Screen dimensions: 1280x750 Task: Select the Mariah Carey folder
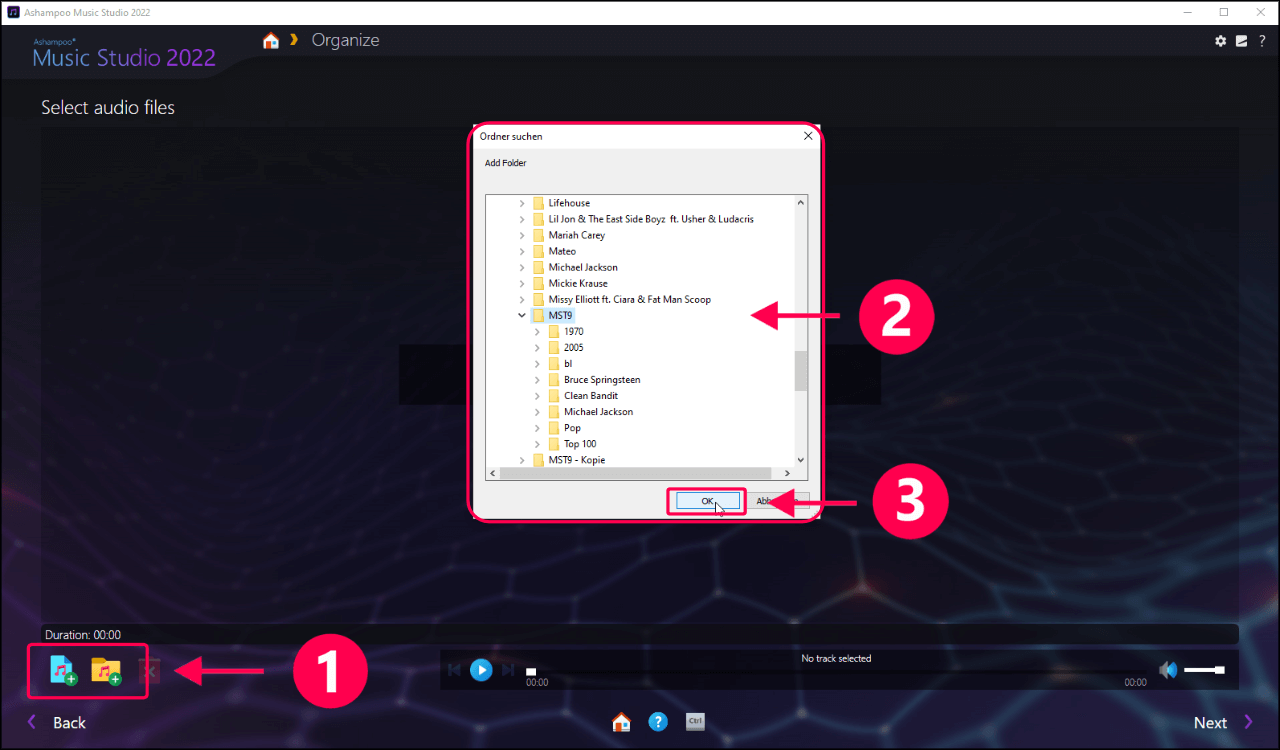coord(576,235)
